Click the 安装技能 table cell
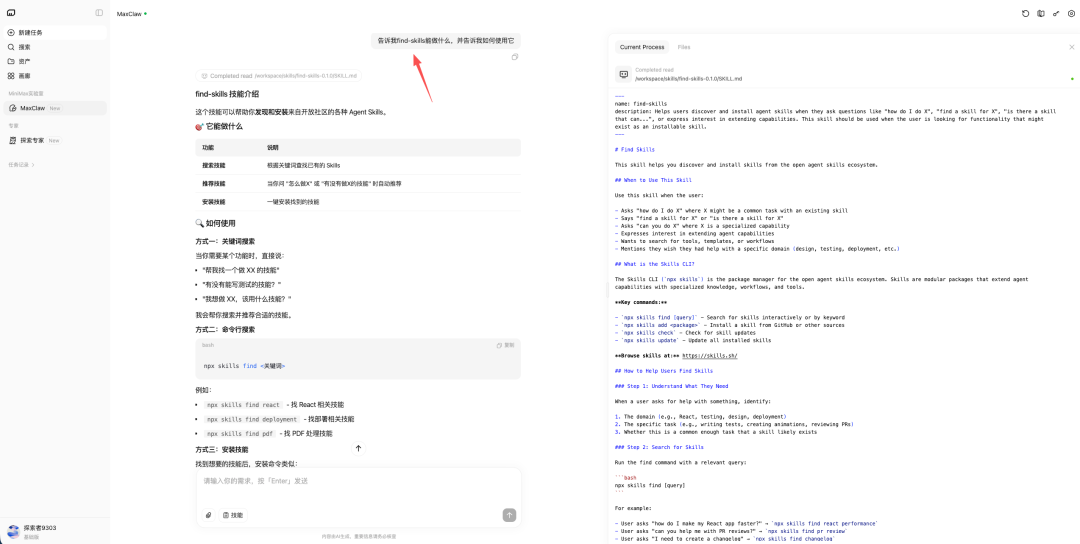This screenshot has height=544, width=1080. coord(214,202)
